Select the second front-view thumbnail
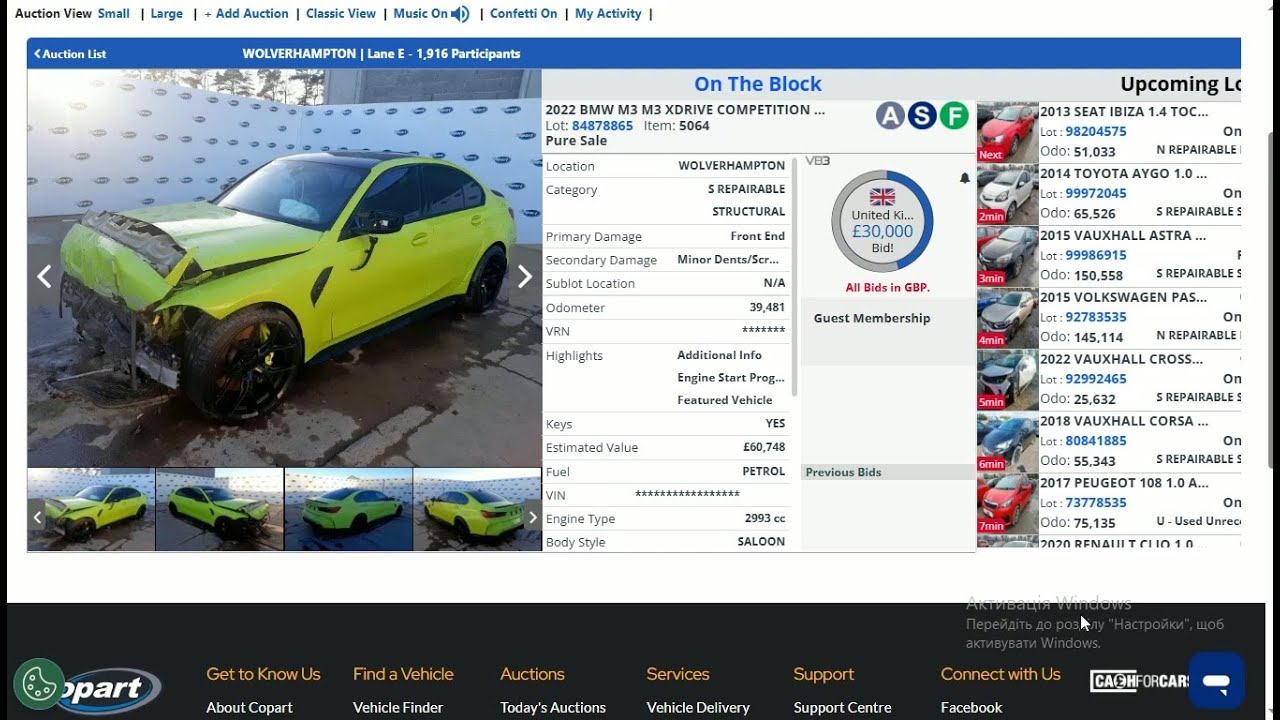 click(x=220, y=510)
